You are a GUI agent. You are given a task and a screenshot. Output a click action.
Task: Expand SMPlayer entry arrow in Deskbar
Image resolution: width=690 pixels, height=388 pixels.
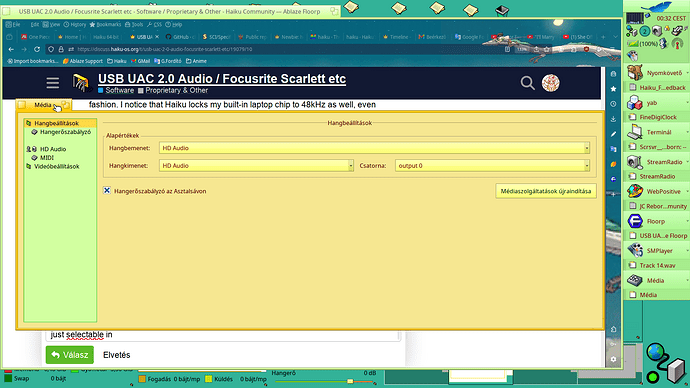686,250
